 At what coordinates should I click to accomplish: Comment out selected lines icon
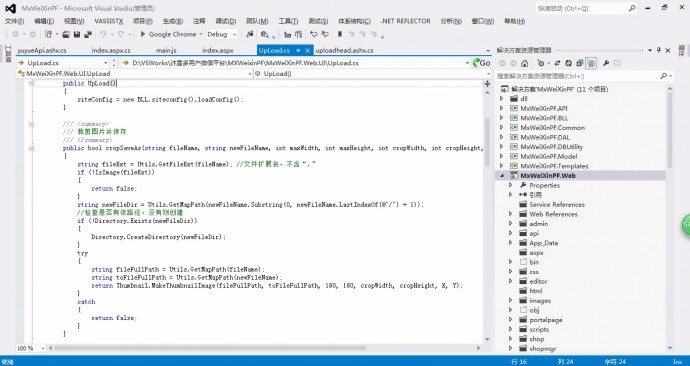pos(313,34)
